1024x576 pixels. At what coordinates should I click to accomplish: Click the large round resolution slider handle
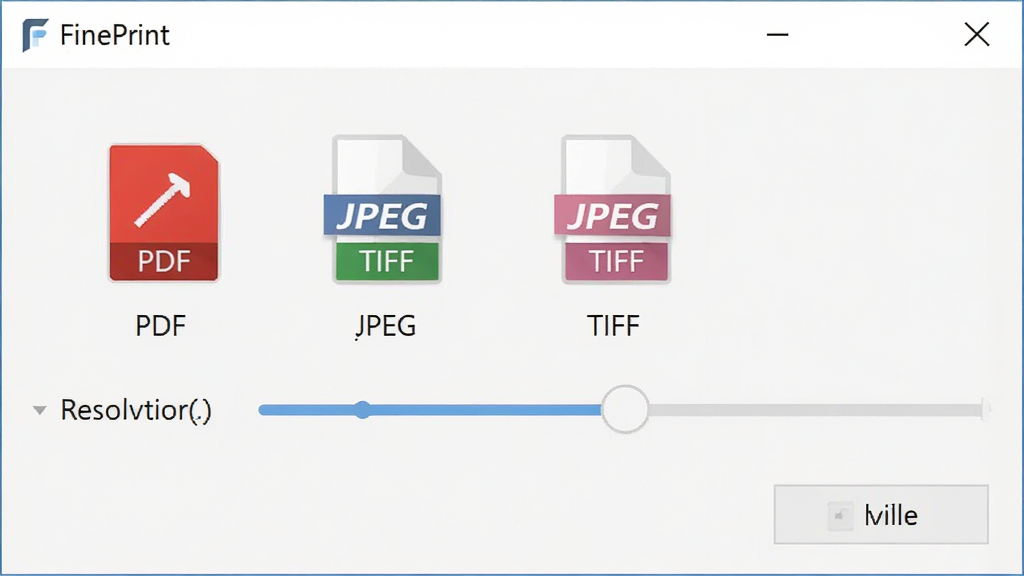[x=625, y=409]
